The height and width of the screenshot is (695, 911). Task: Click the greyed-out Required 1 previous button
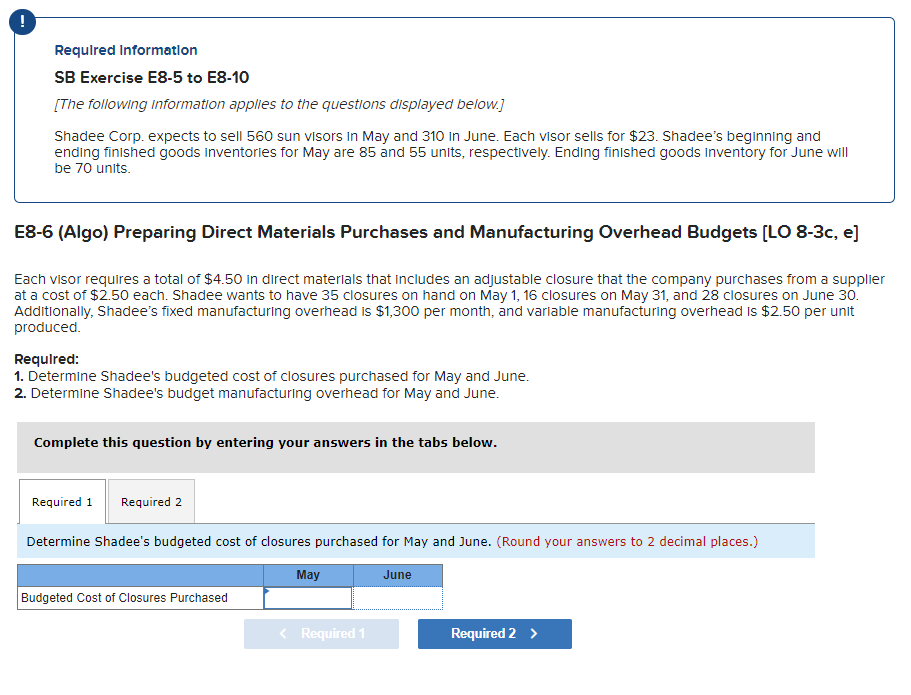coord(321,633)
